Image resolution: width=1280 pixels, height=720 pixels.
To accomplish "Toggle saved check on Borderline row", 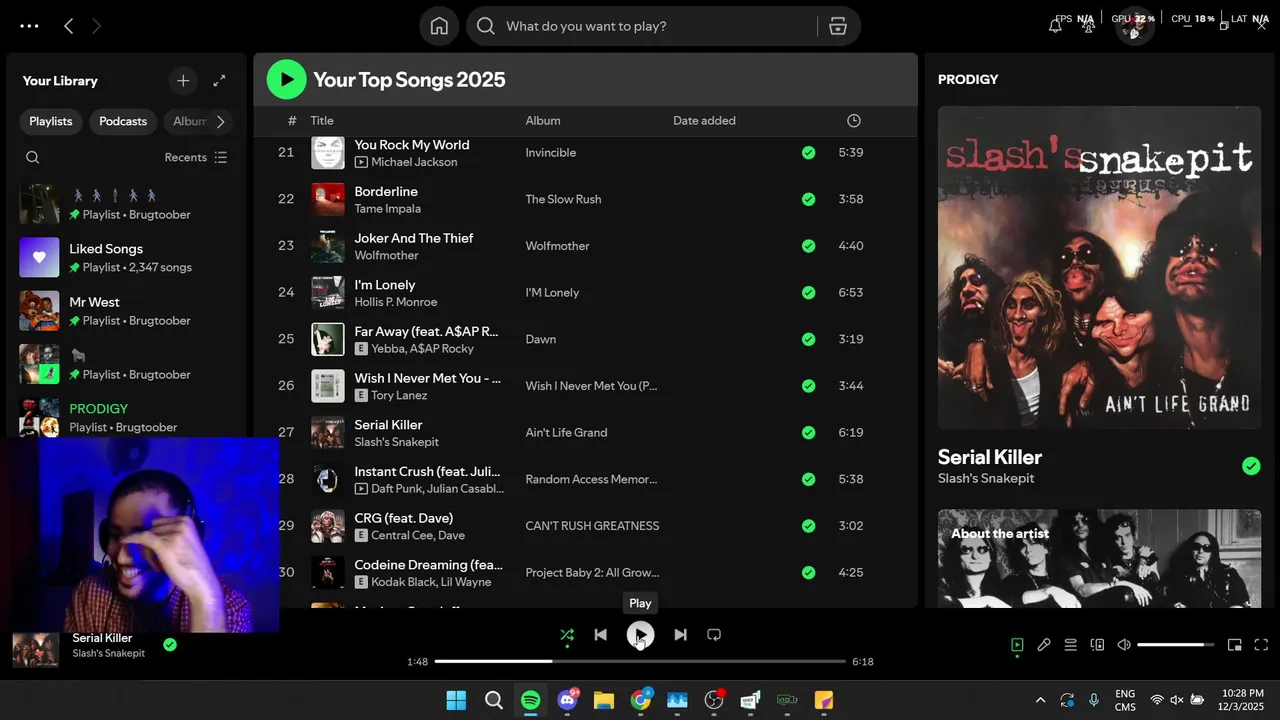I will point(808,199).
